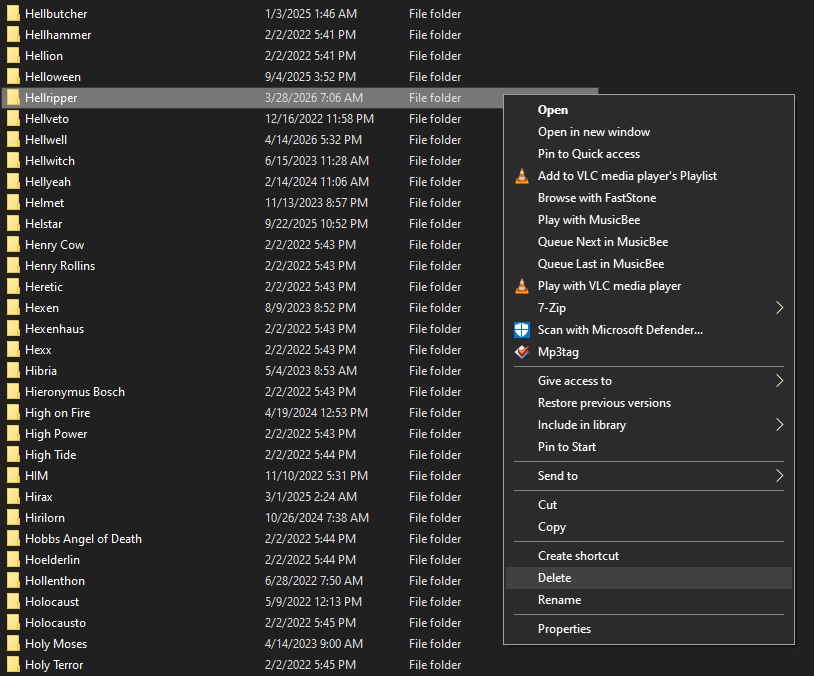The image size is (814, 676).
Task: Select Pin to Start
Action: click(x=567, y=447)
